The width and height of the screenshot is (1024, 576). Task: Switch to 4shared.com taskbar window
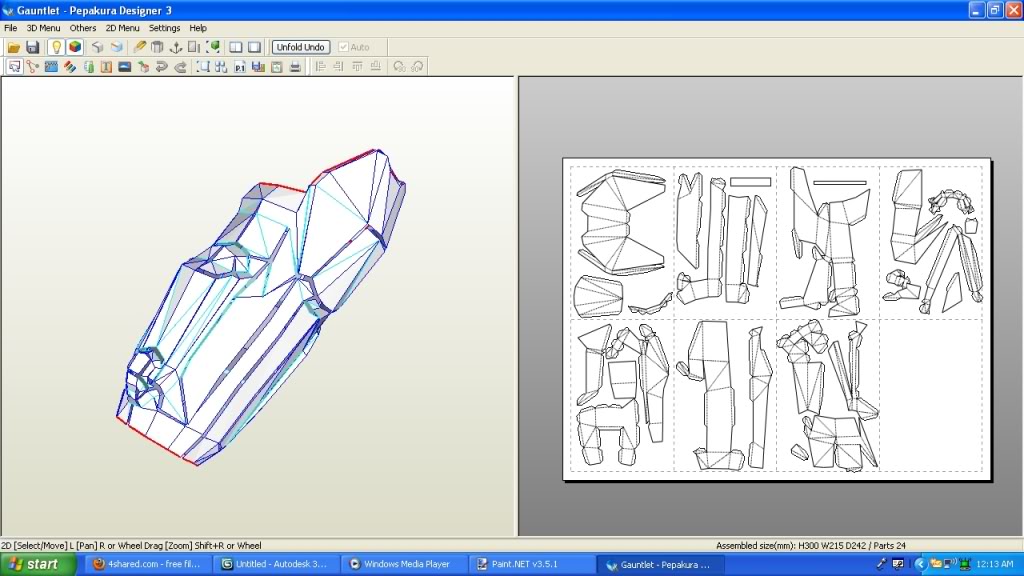[146, 564]
